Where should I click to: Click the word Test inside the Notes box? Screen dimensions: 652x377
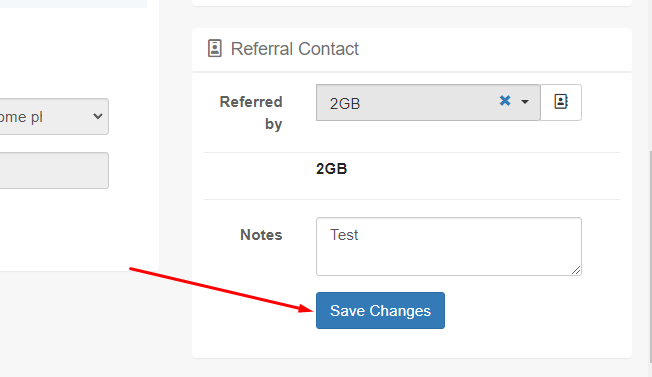pos(344,235)
